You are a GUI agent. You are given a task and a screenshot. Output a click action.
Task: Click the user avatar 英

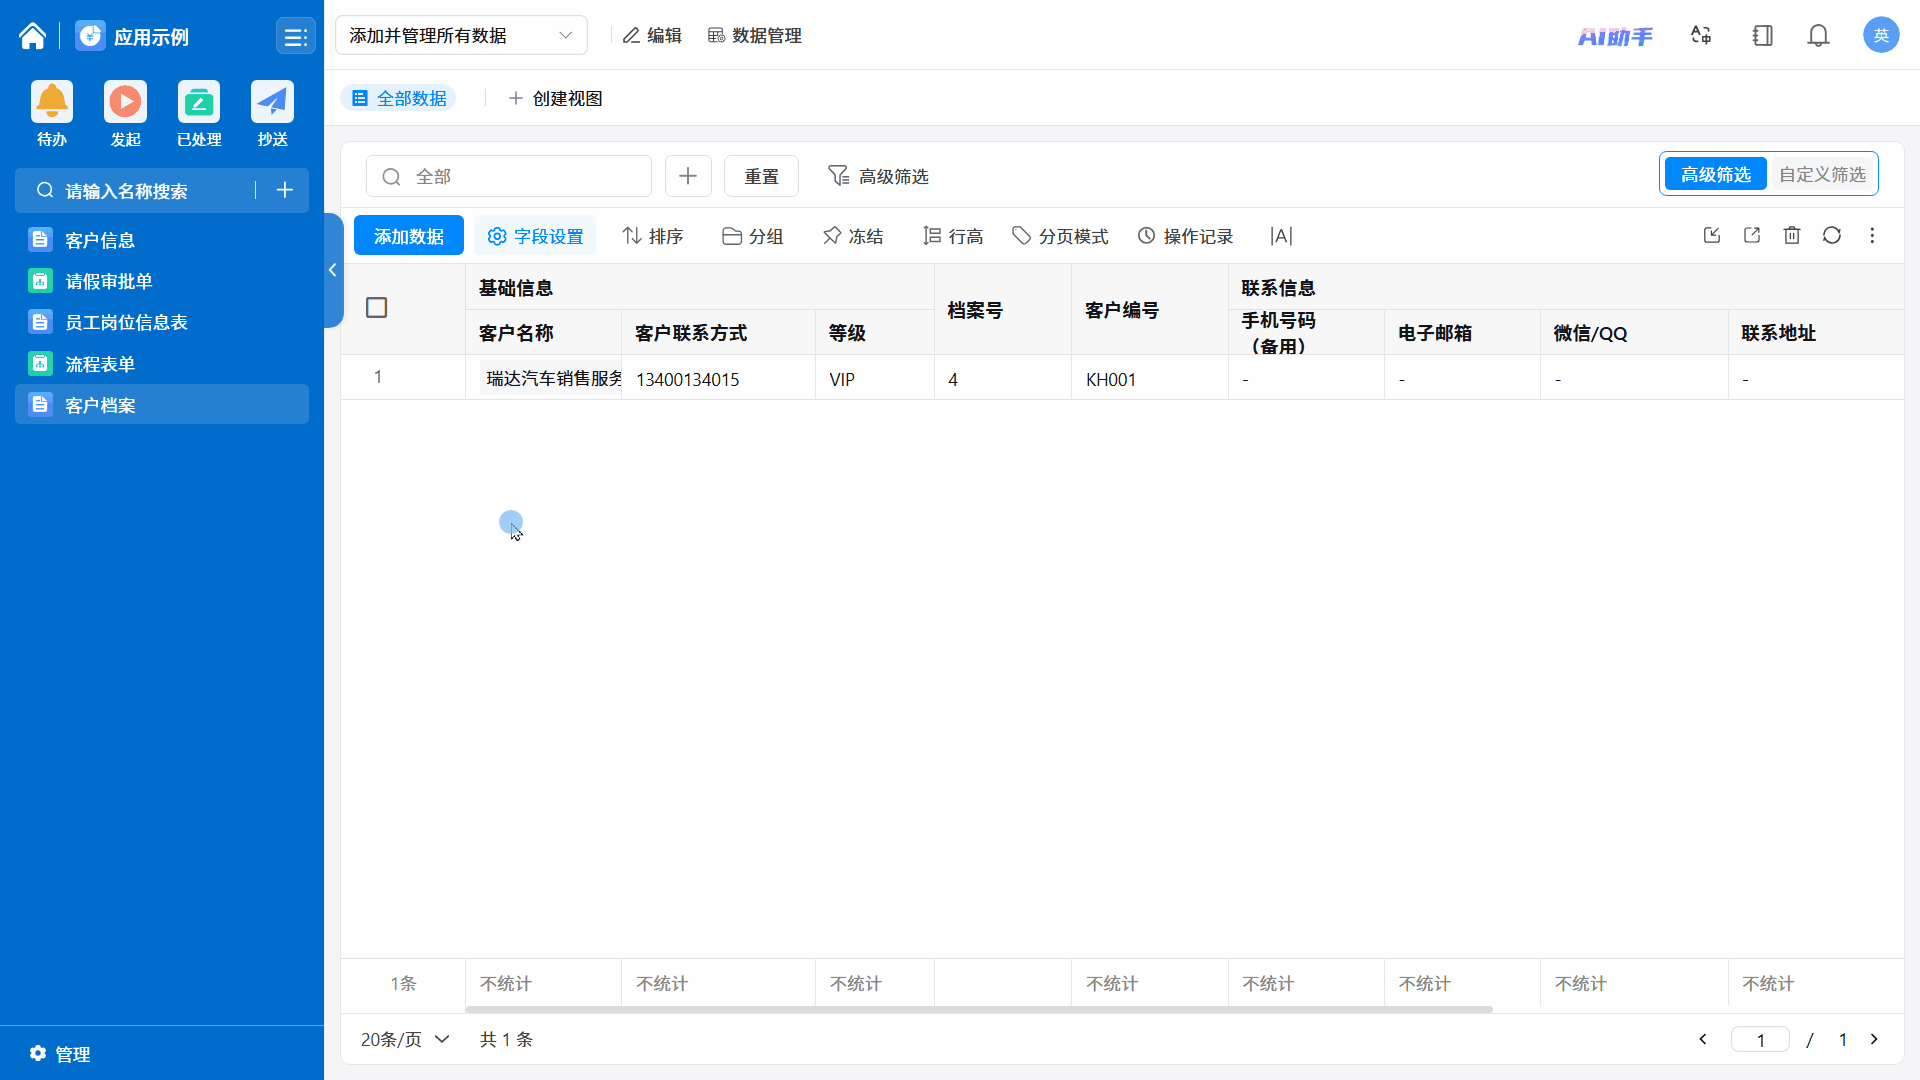point(1881,35)
